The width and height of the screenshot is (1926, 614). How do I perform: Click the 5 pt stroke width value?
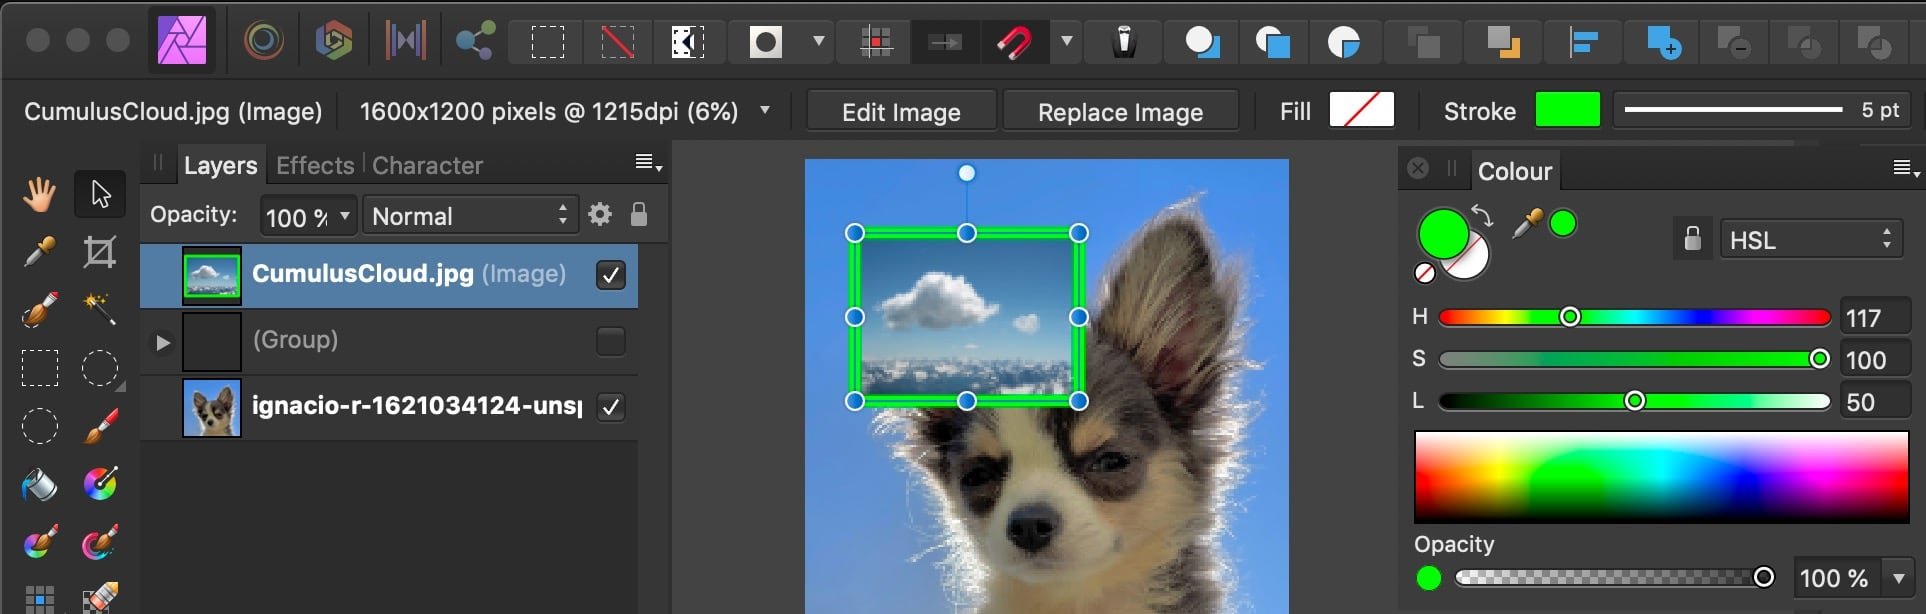[x=1880, y=110]
